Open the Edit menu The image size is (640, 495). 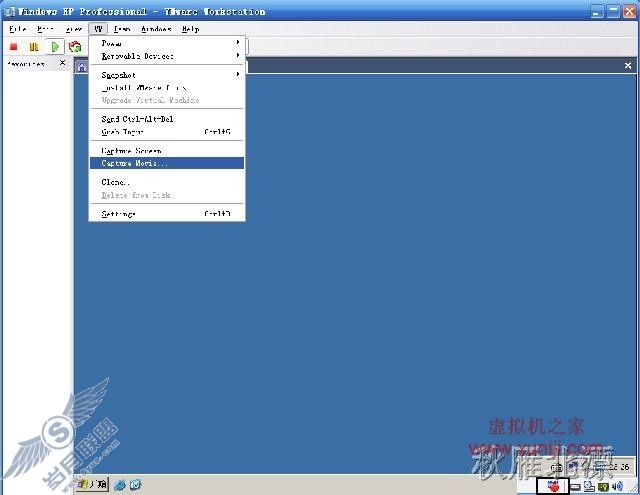[x=45, y=29]
